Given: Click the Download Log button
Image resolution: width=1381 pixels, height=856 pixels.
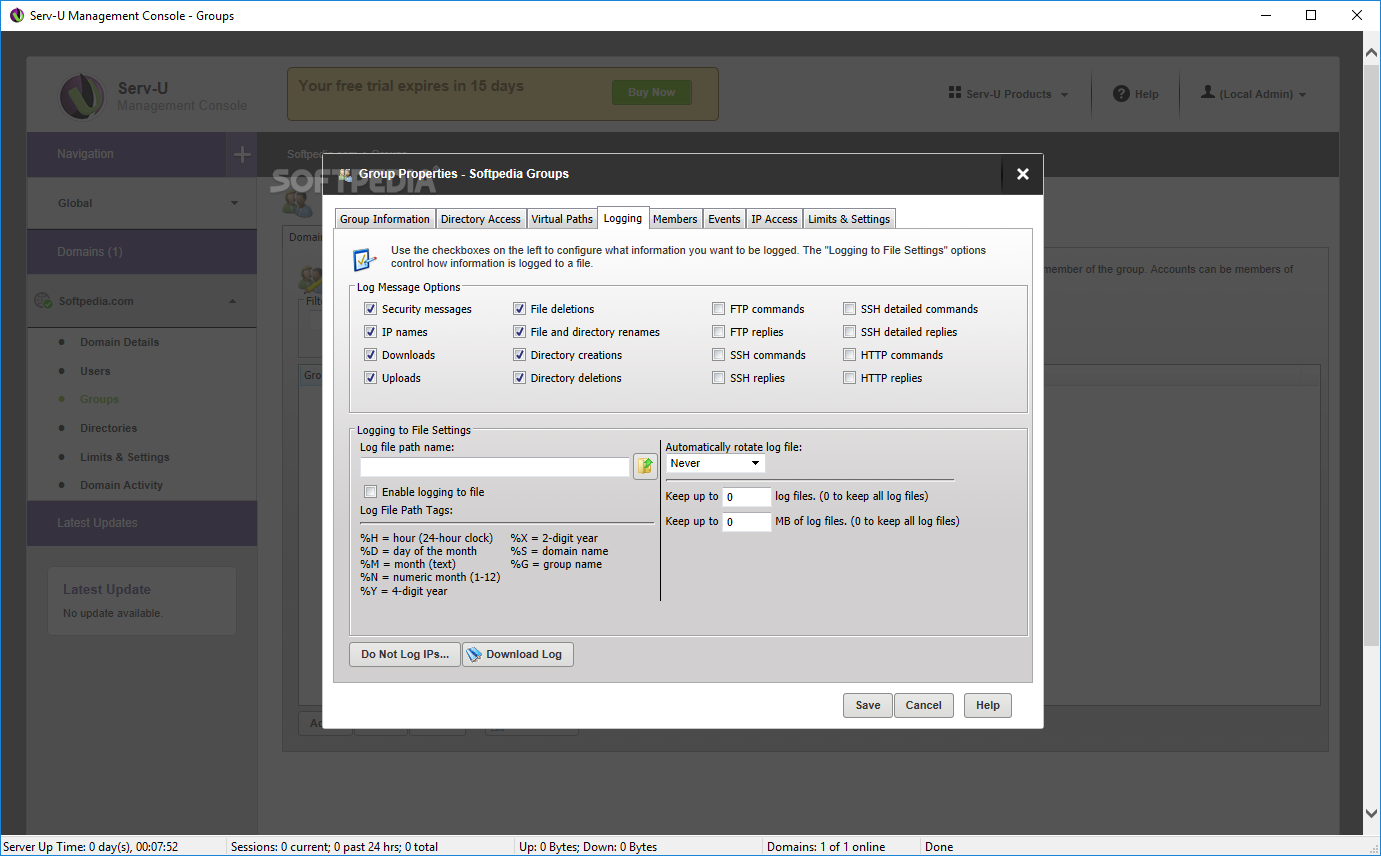Looking at the screenshot, I should click(518, 654).
